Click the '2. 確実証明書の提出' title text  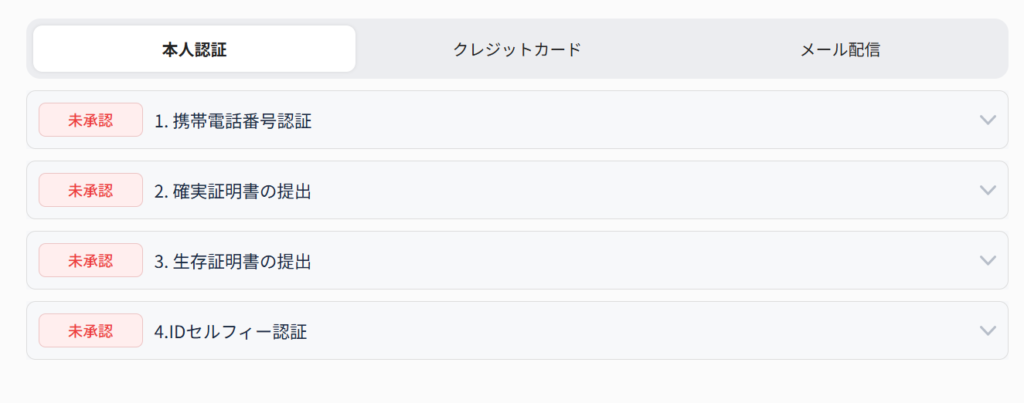pos(233,191)
